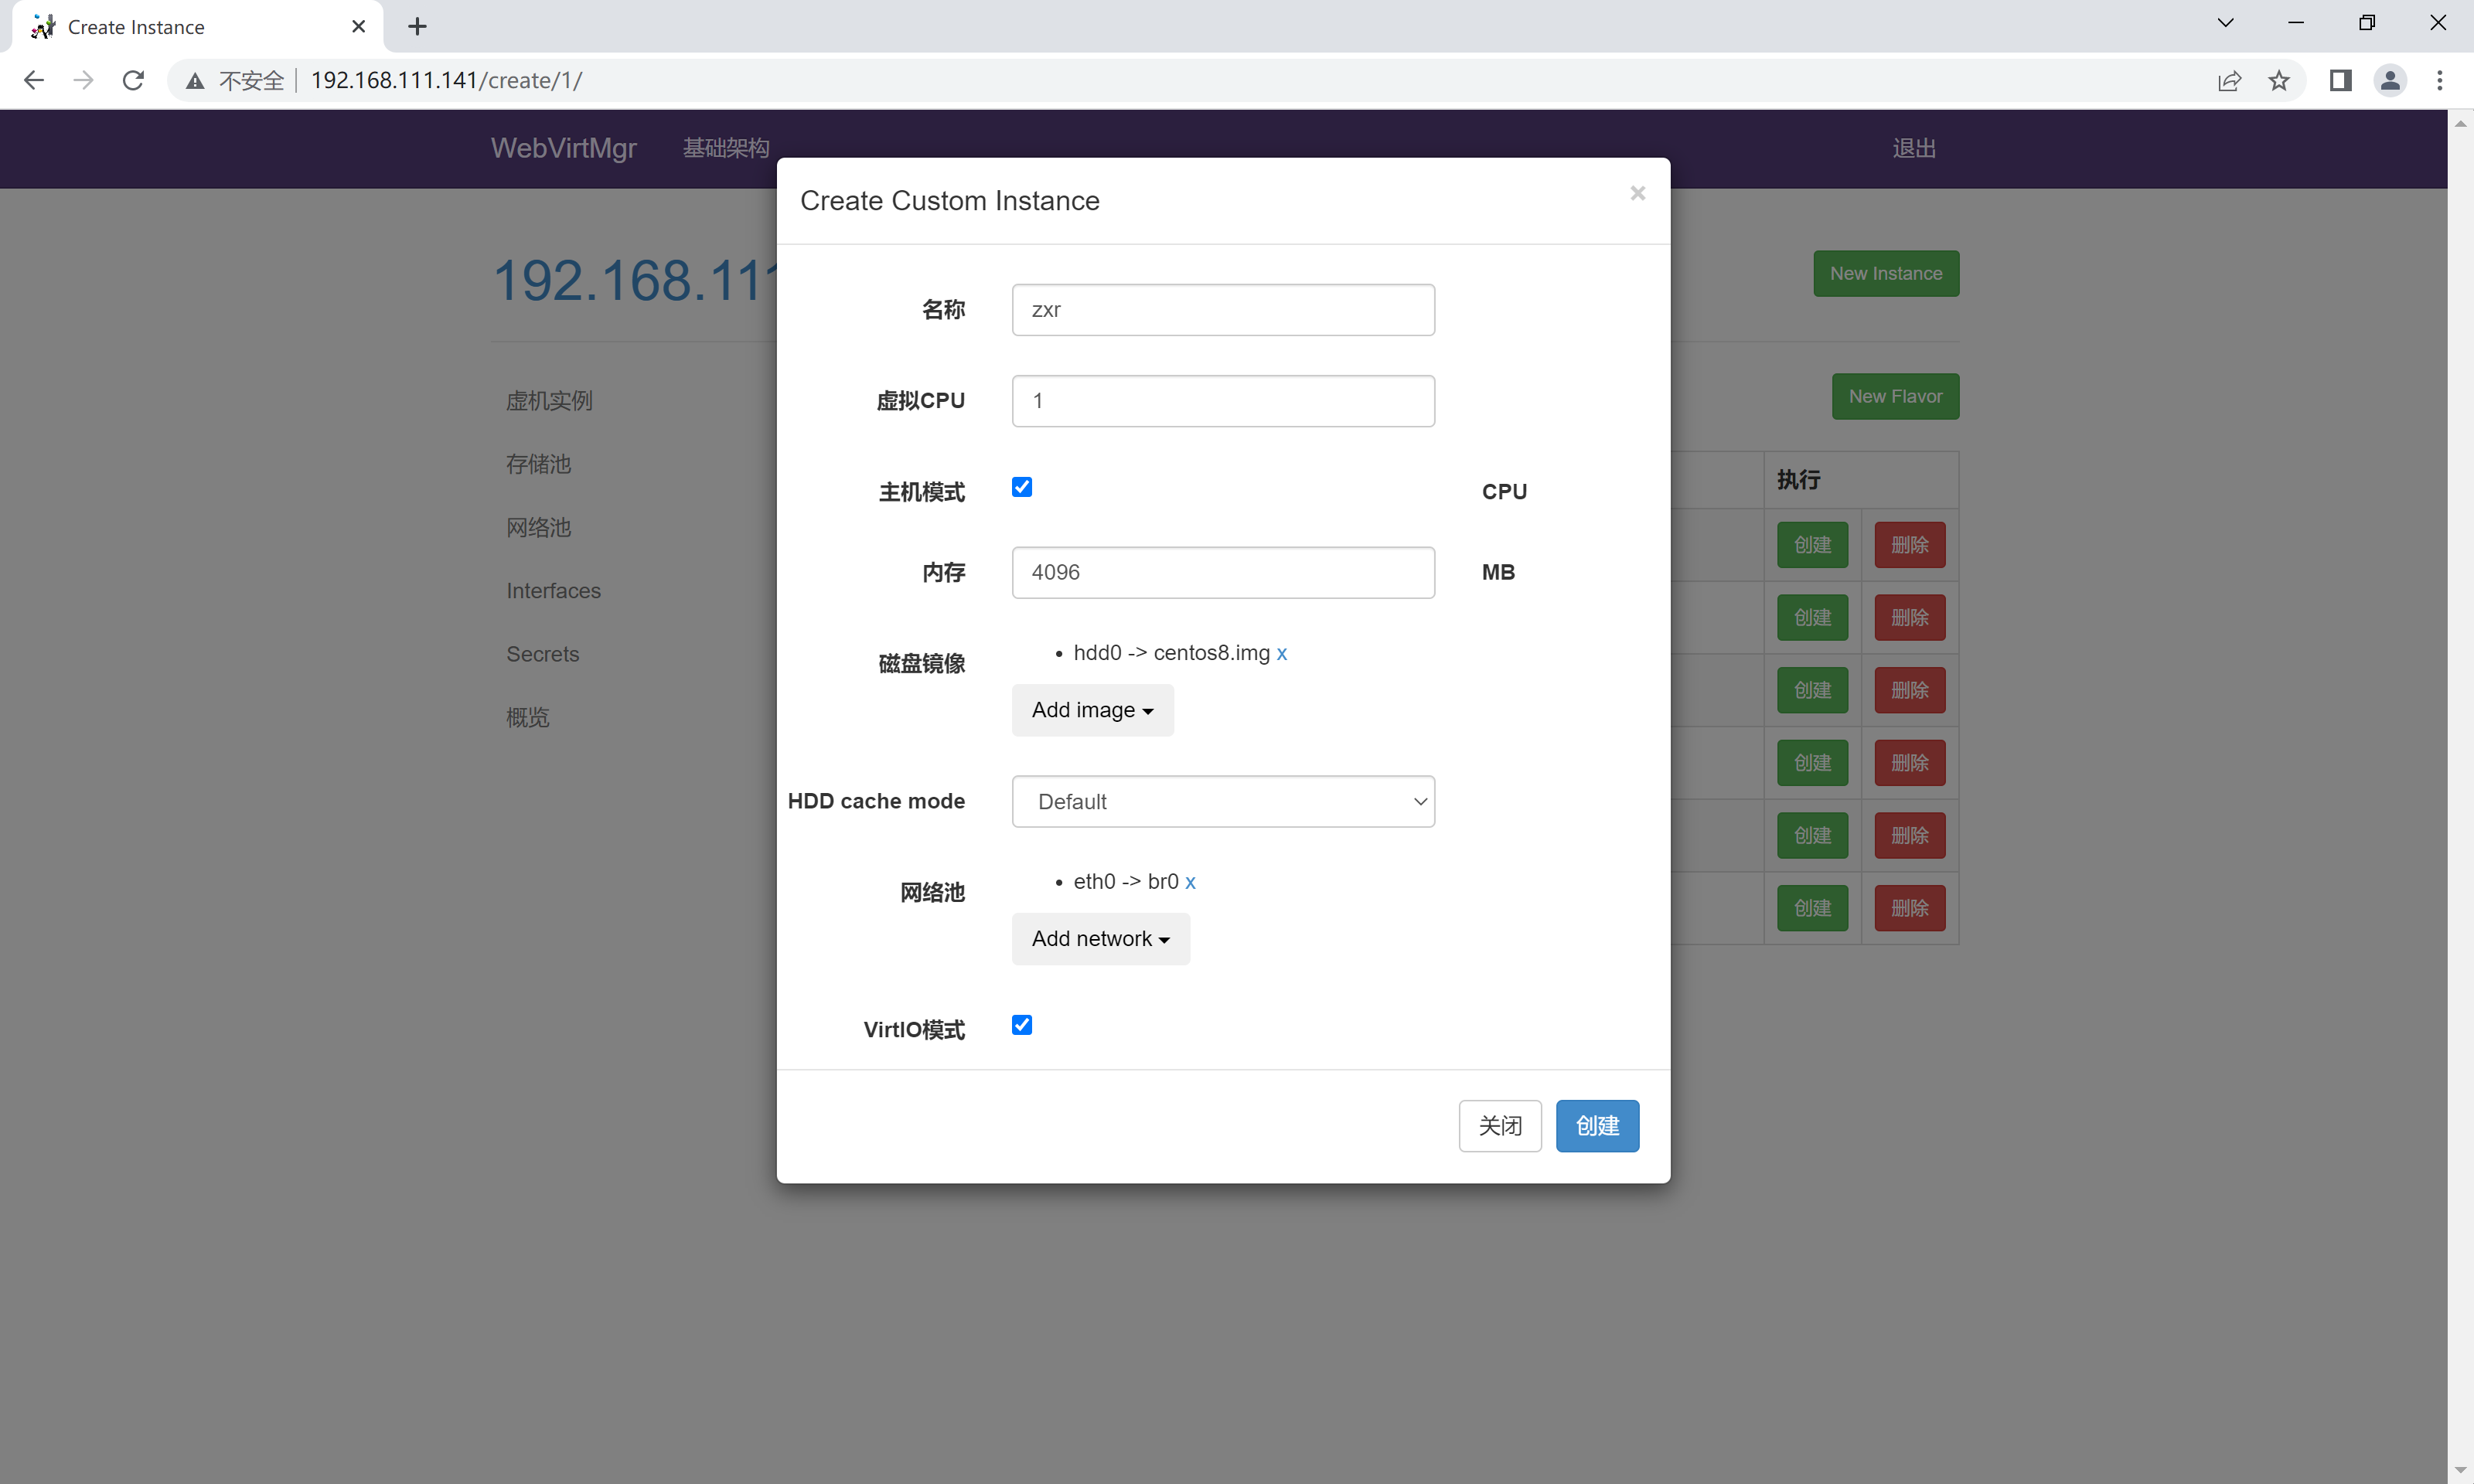Toggle the VirtIO模式 checkbox
The width and height of the screenshot is (2474, 1484).
[x=1021, y=1025]
